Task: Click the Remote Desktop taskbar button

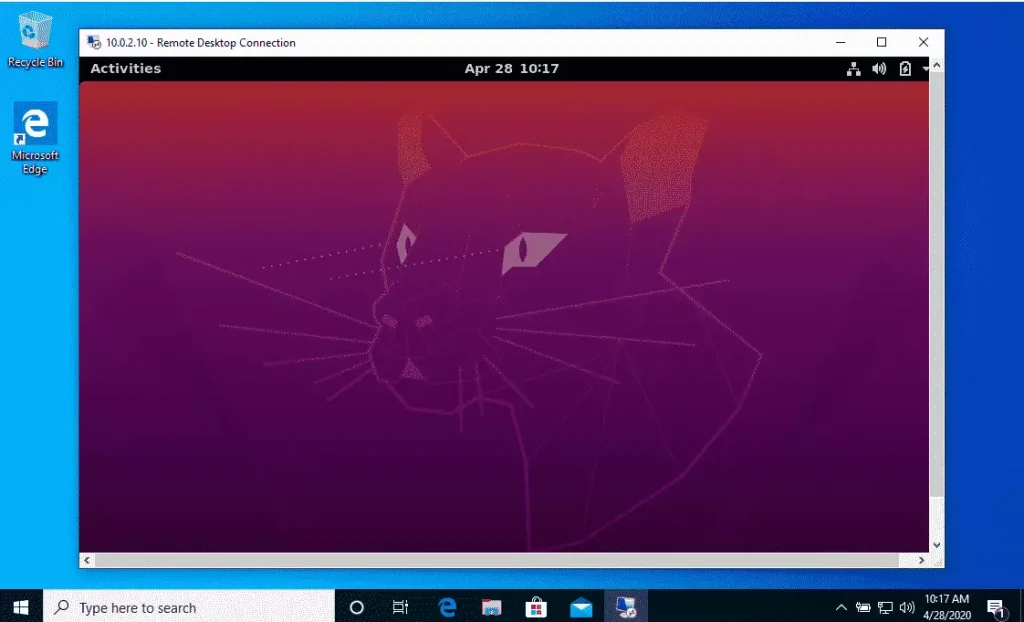Action: click(626, 608)
